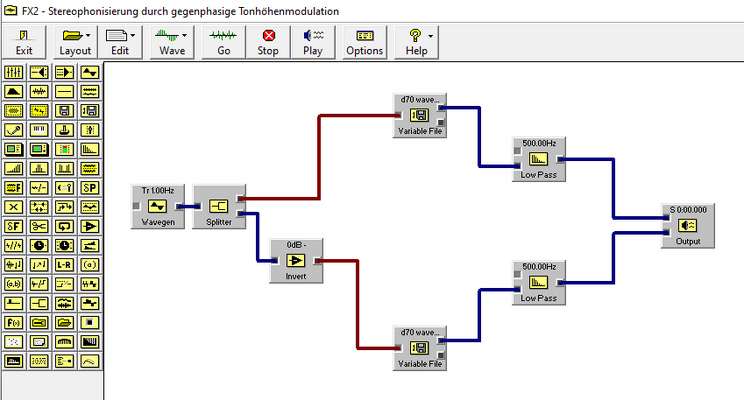Pick the black stop square icon in the palette
This screenshot has height=400, width=744.
point(90,323)
